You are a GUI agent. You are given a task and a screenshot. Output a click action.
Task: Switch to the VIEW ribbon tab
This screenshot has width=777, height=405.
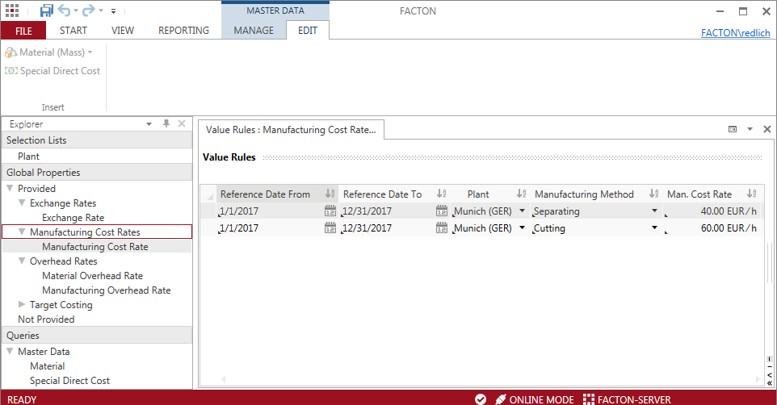[122, 31]
